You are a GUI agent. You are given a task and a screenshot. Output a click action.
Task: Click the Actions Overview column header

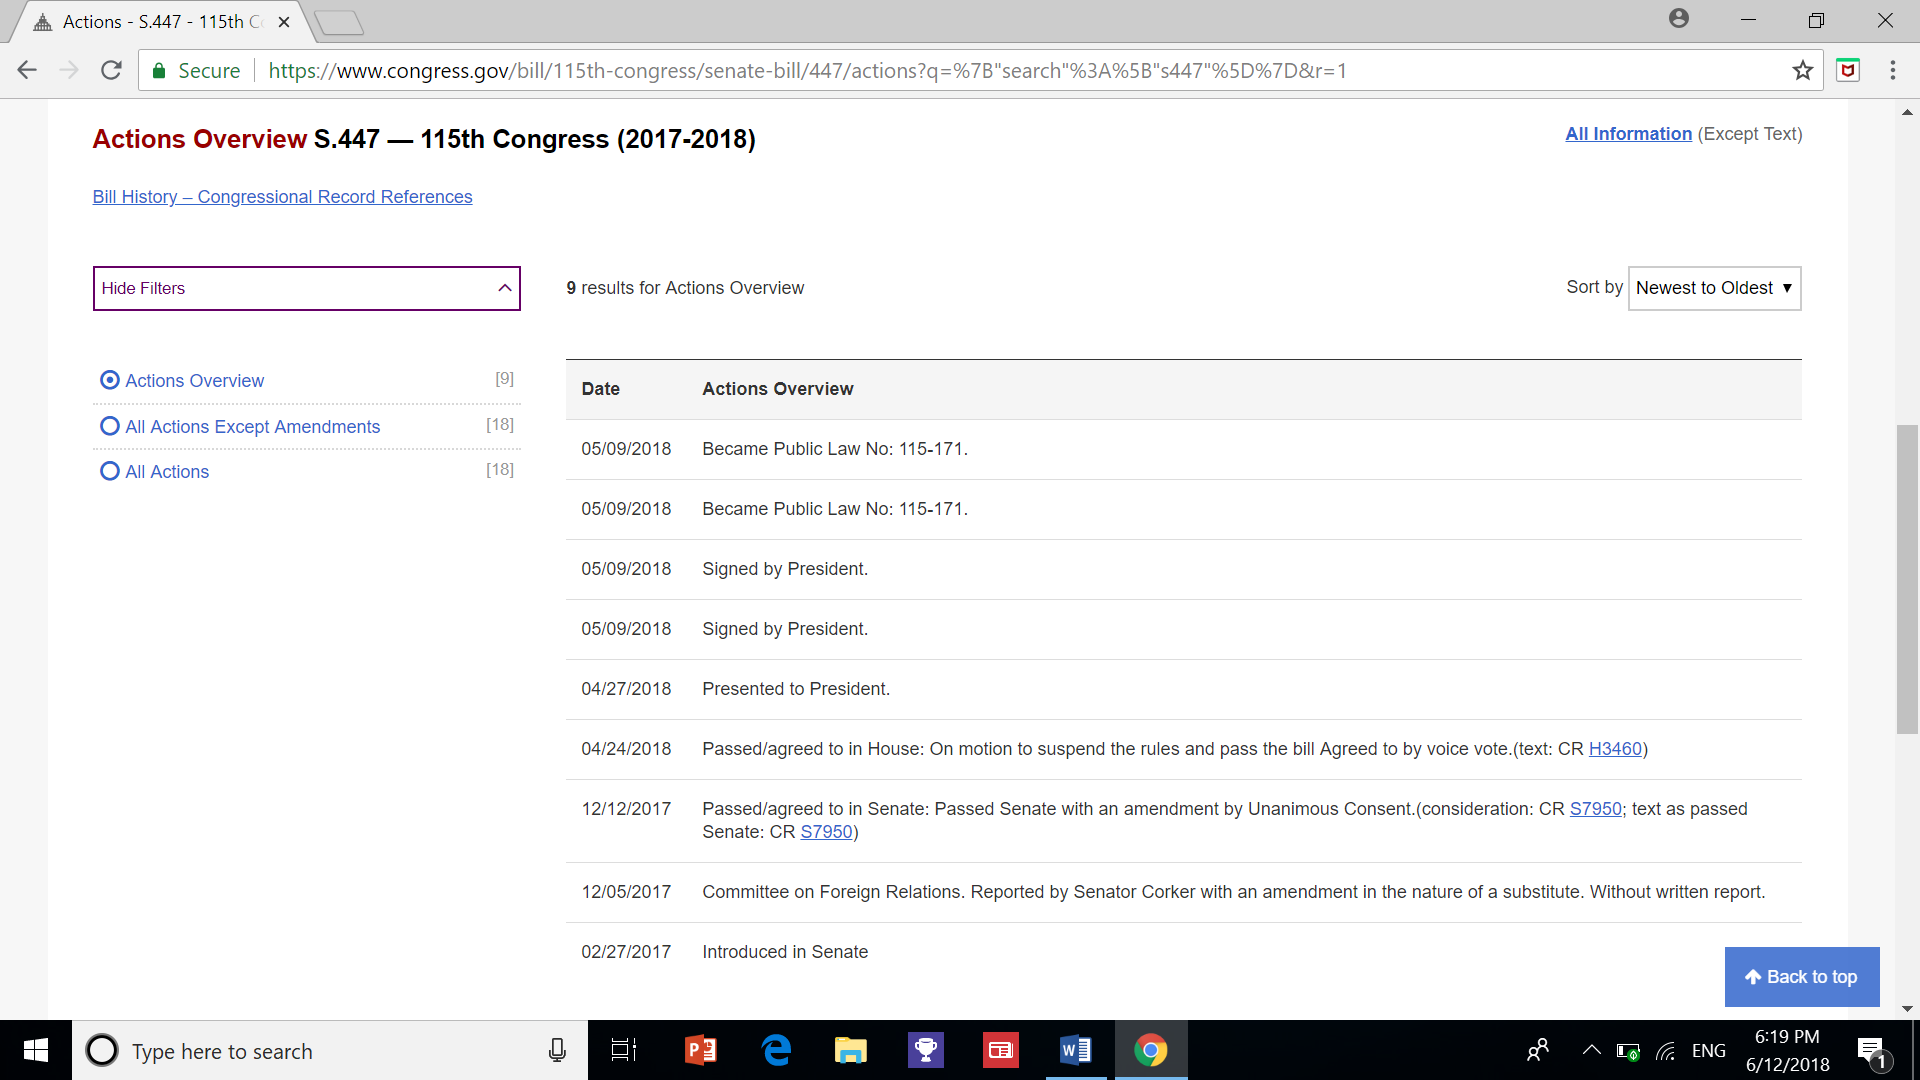coord(778,389)
